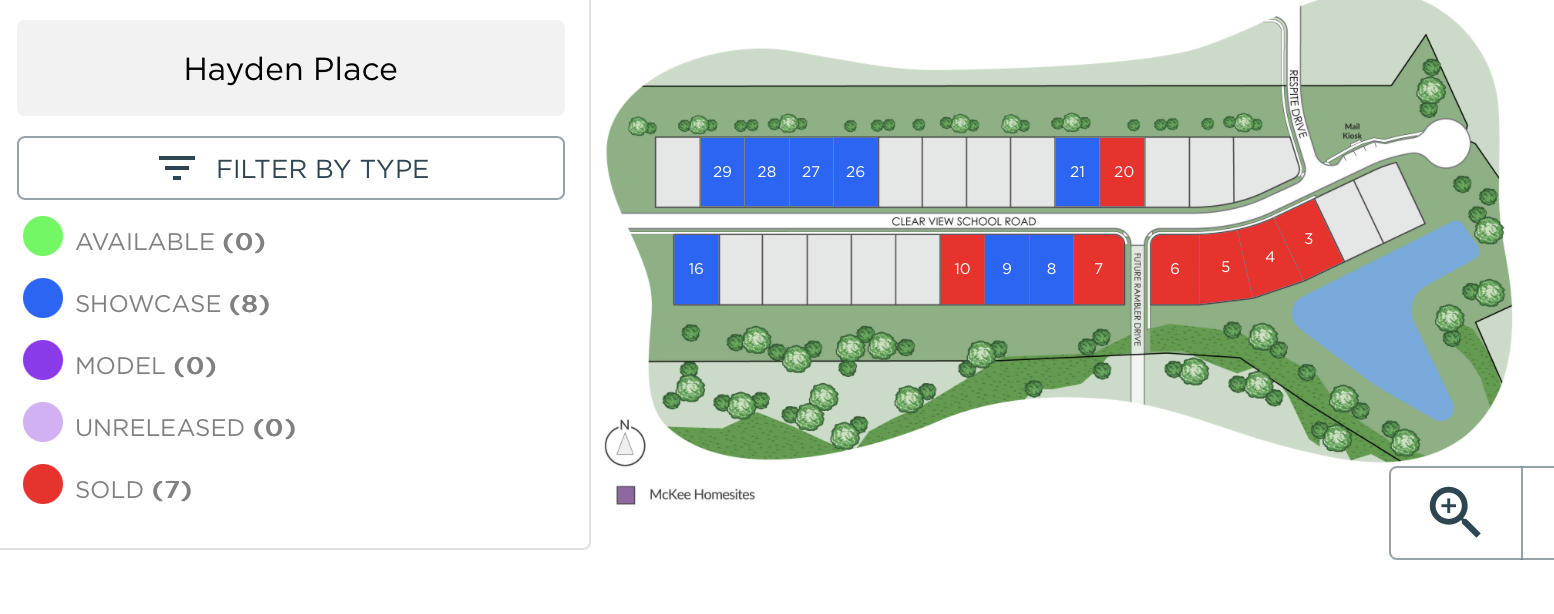This screenshot has height=614, width=1554.
Task: Open the Filter By Type dropdown
Action: pyautogui.click(x=291, y=168)
